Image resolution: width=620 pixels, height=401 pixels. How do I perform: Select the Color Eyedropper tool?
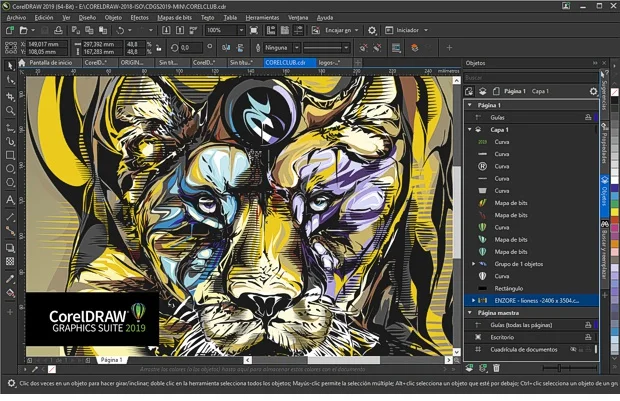click(x=10, y=279)
